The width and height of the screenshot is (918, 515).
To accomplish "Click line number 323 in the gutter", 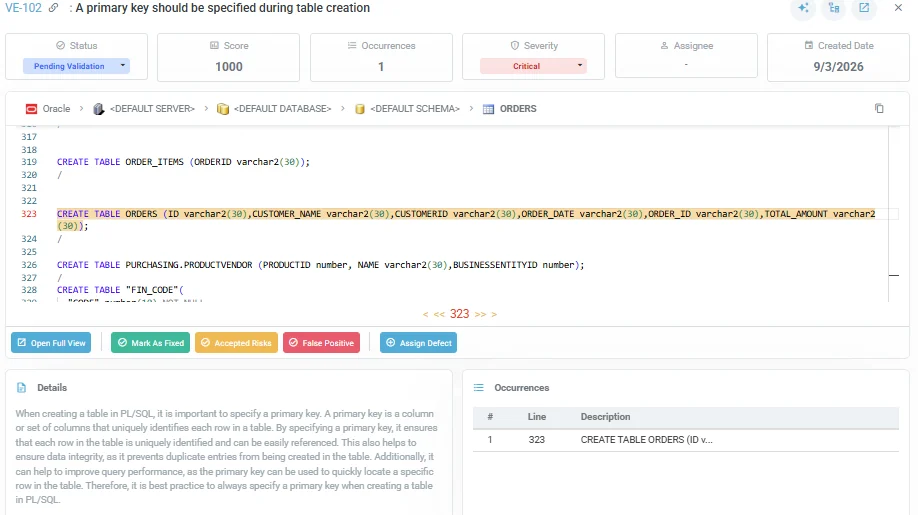I will (29, 214).
